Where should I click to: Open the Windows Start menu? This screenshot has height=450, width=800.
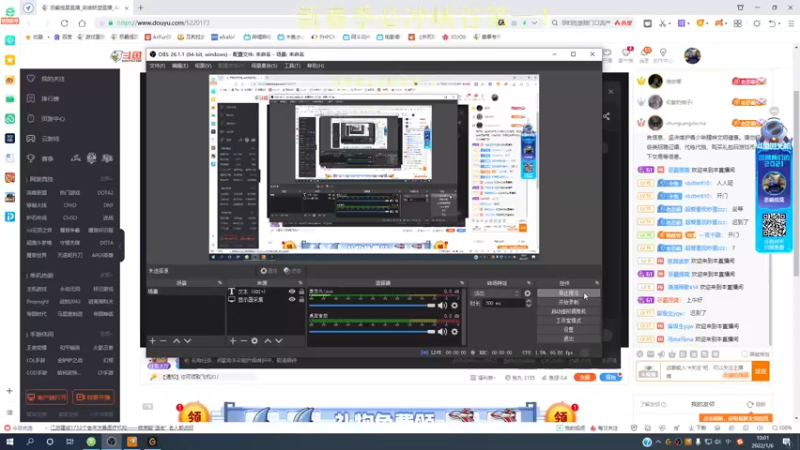coord(10,442)
